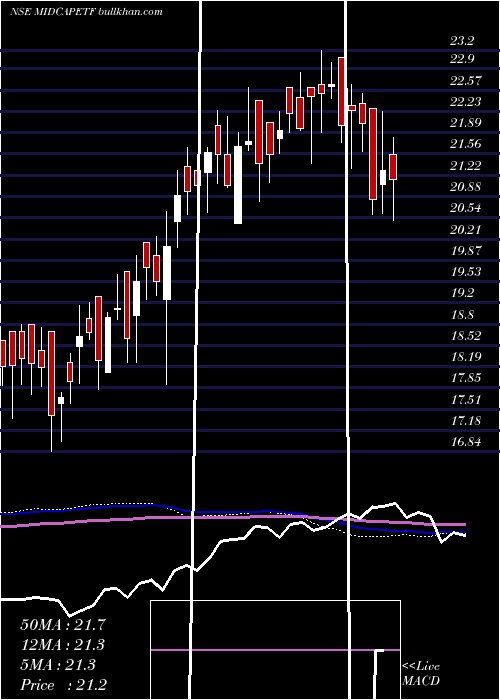The height and width of the screenshot is (700, 500).
Task: Select the 17.51 price value
Action: pos(466,399)
